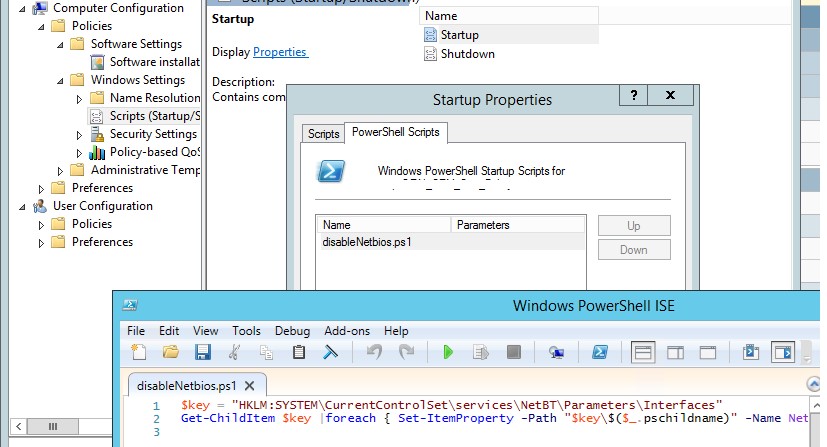
Task: Open the Display Properties link
Action: [280, 52]
